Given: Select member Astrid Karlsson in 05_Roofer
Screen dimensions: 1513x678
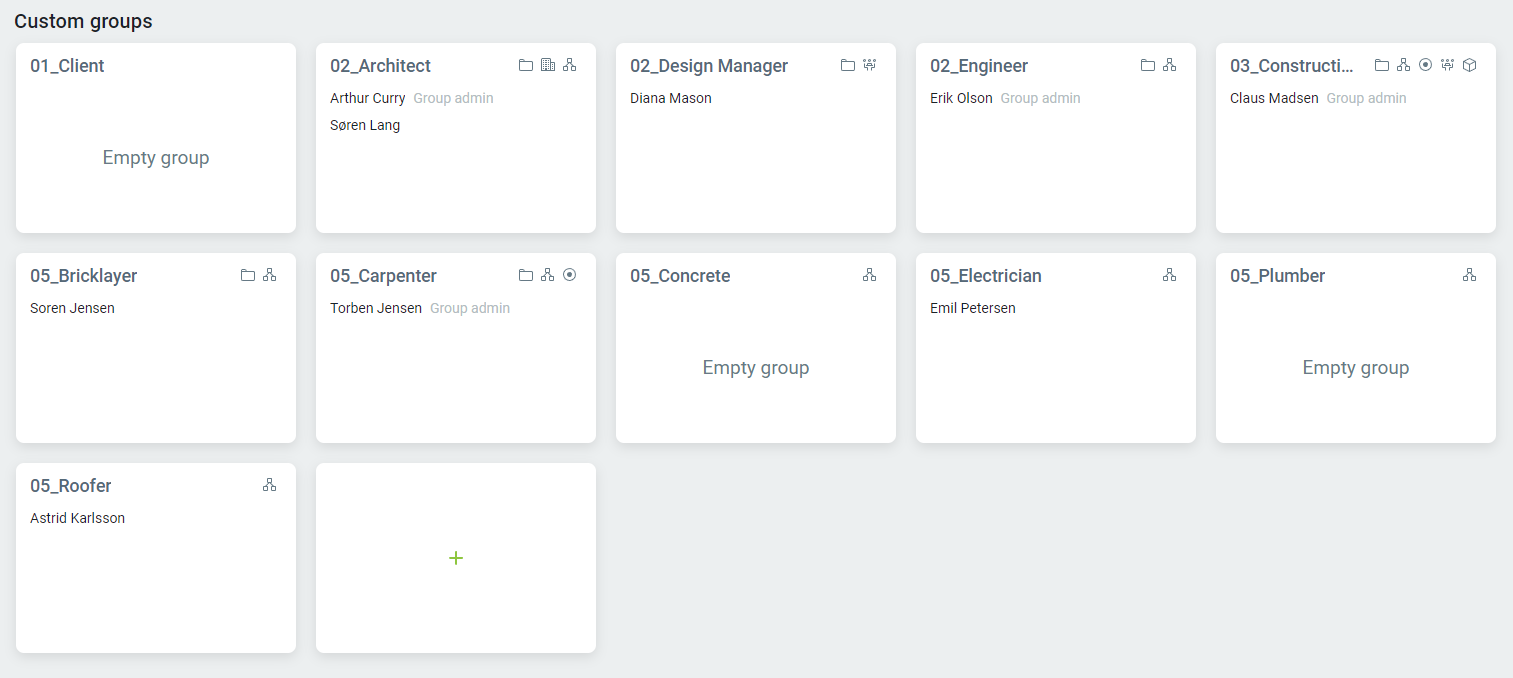Looking at the screenshot, I should coord(77,518).
